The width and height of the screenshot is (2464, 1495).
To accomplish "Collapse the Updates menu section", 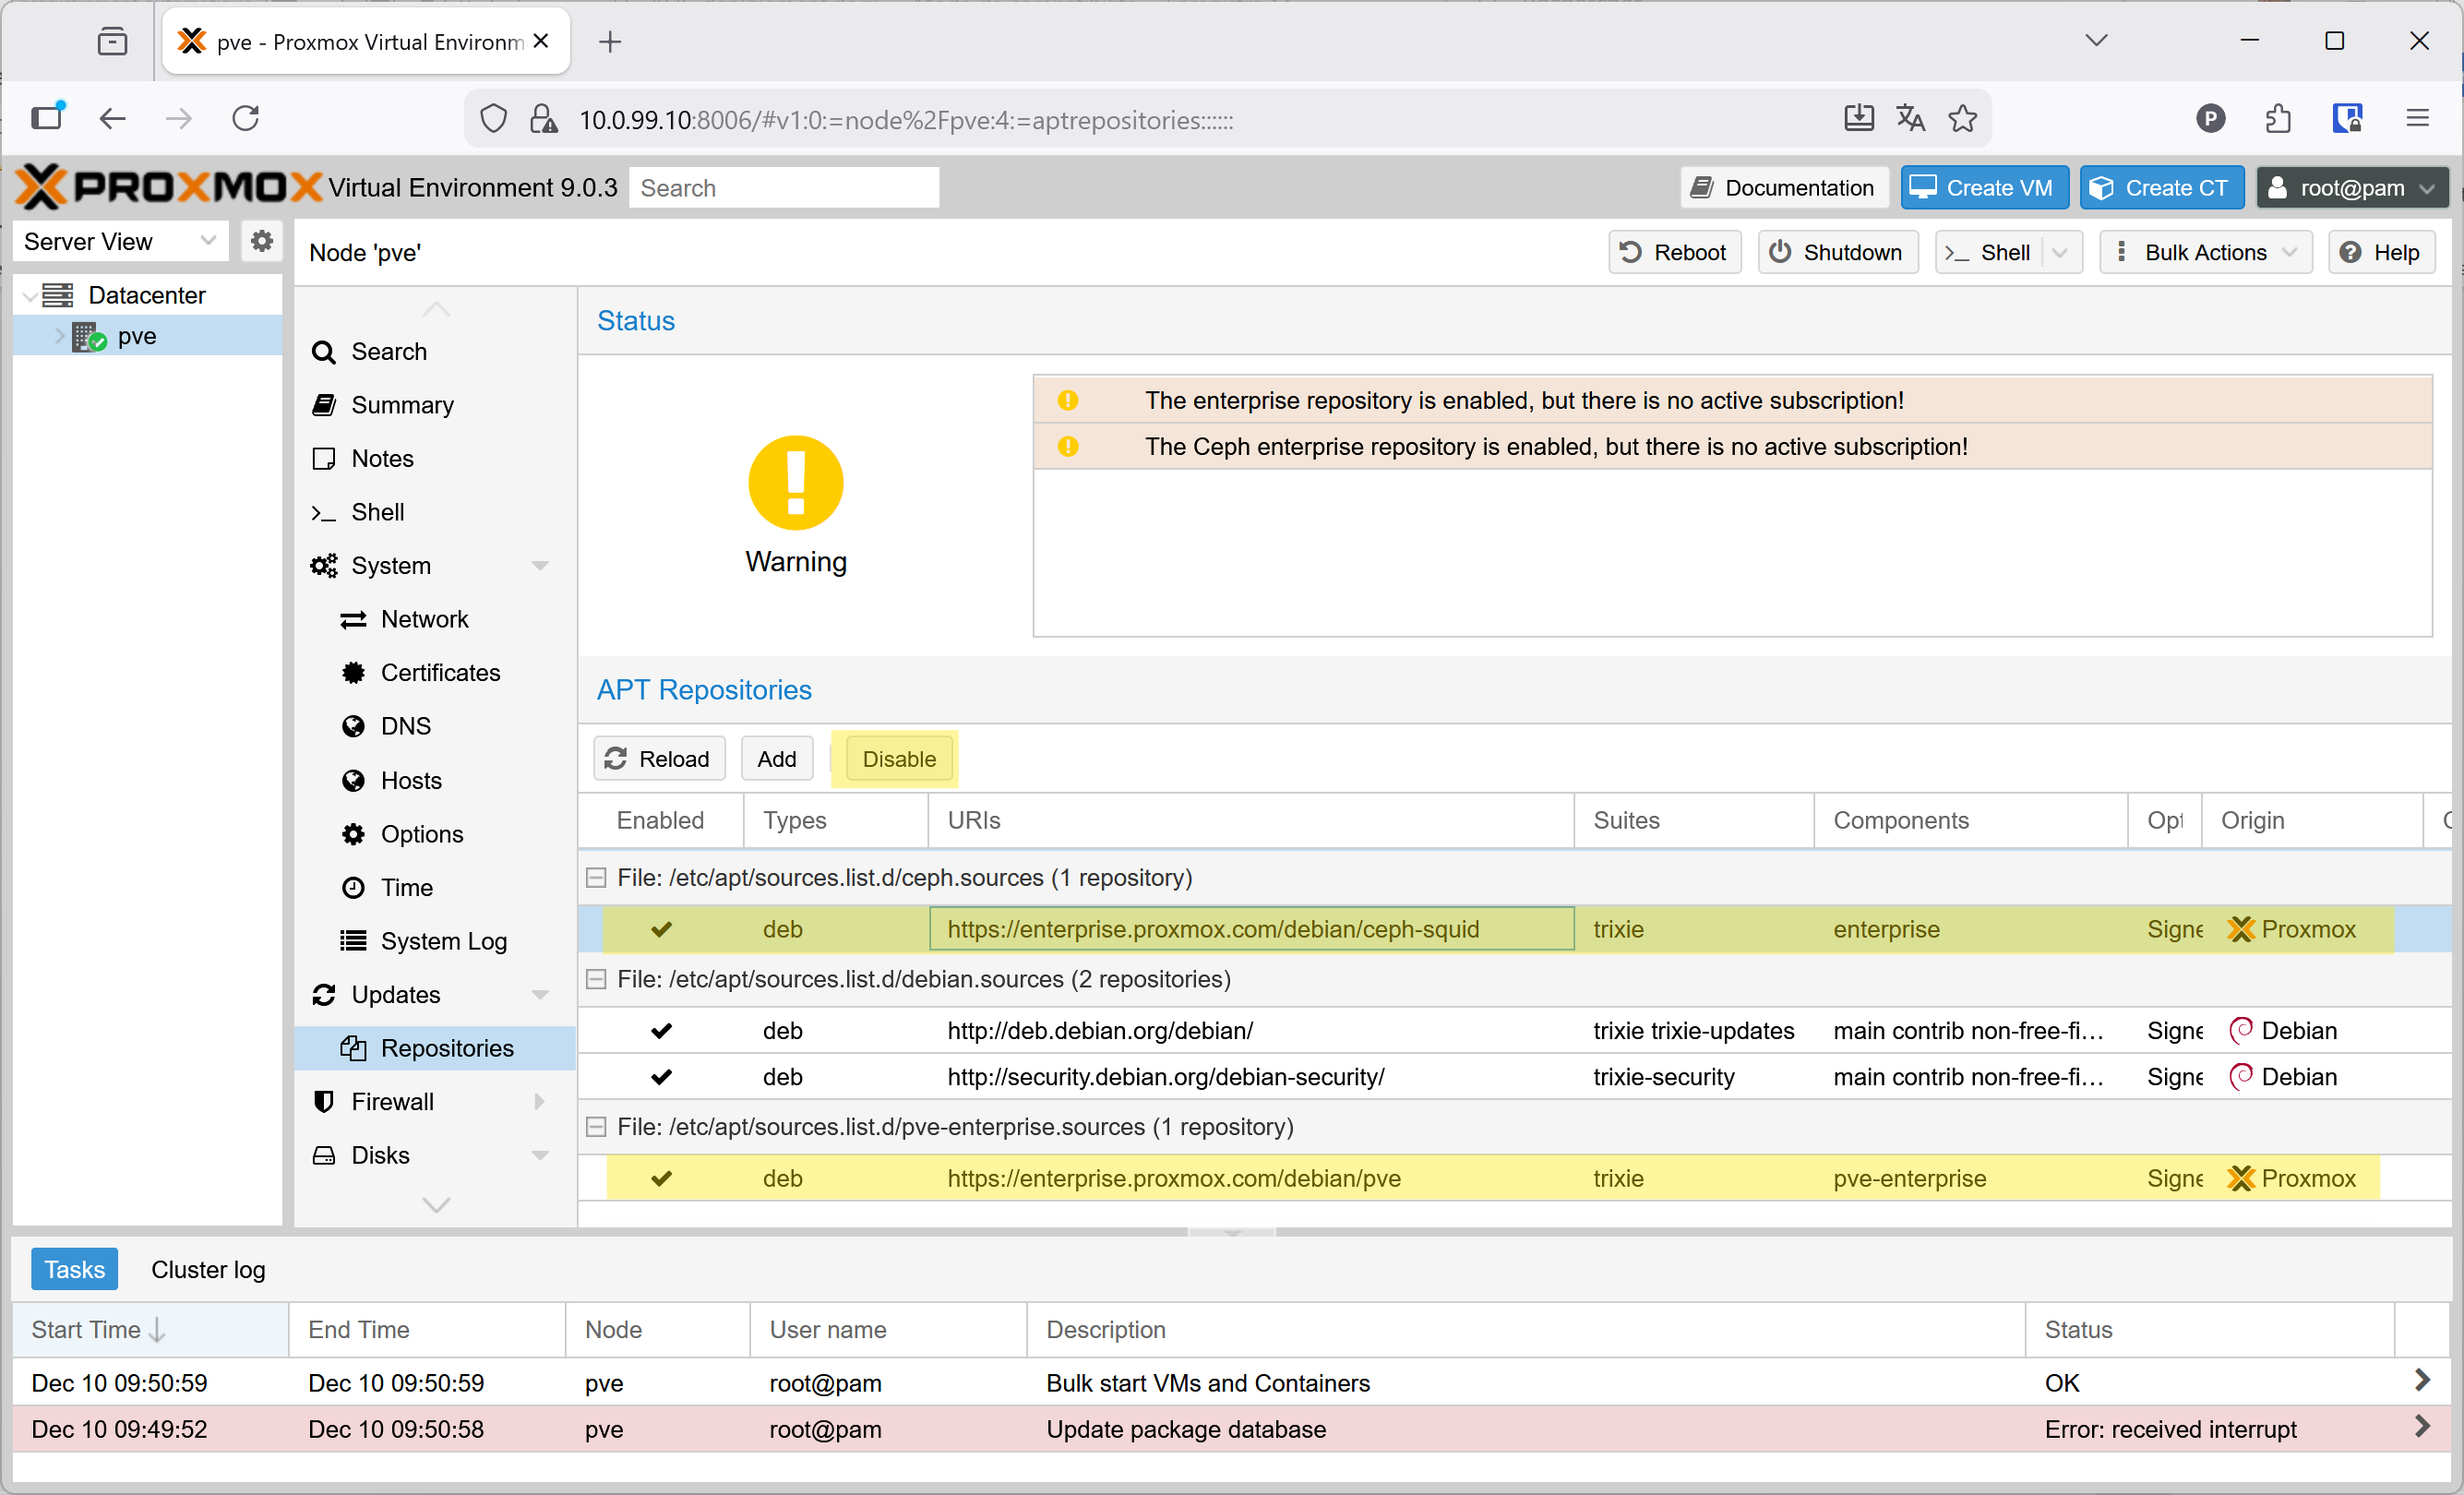I will (x=540, y=995).
